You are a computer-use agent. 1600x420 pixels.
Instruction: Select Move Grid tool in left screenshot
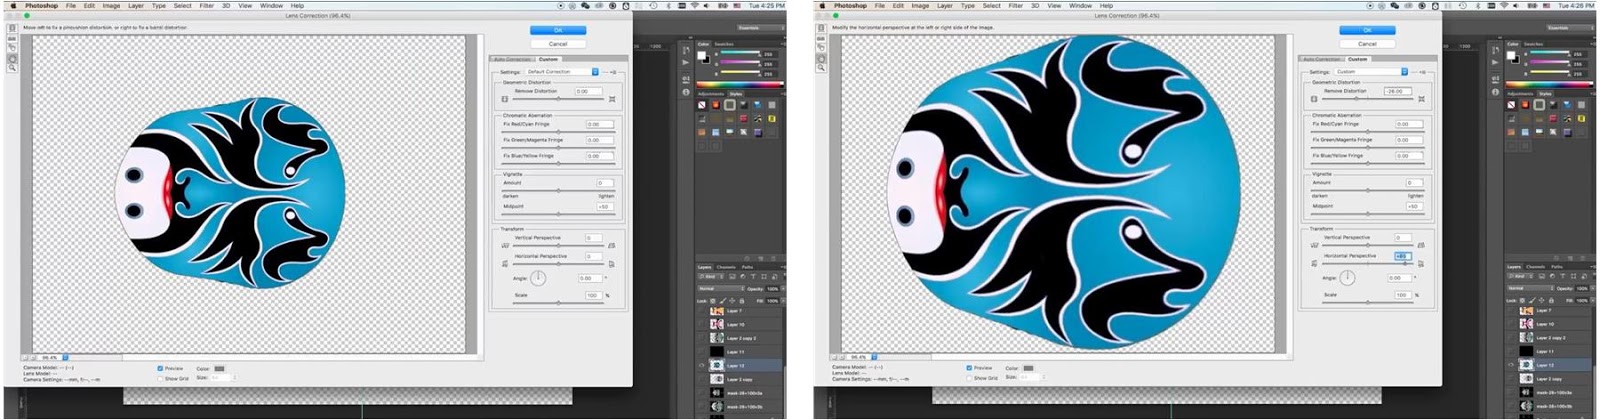coord(12,47)
